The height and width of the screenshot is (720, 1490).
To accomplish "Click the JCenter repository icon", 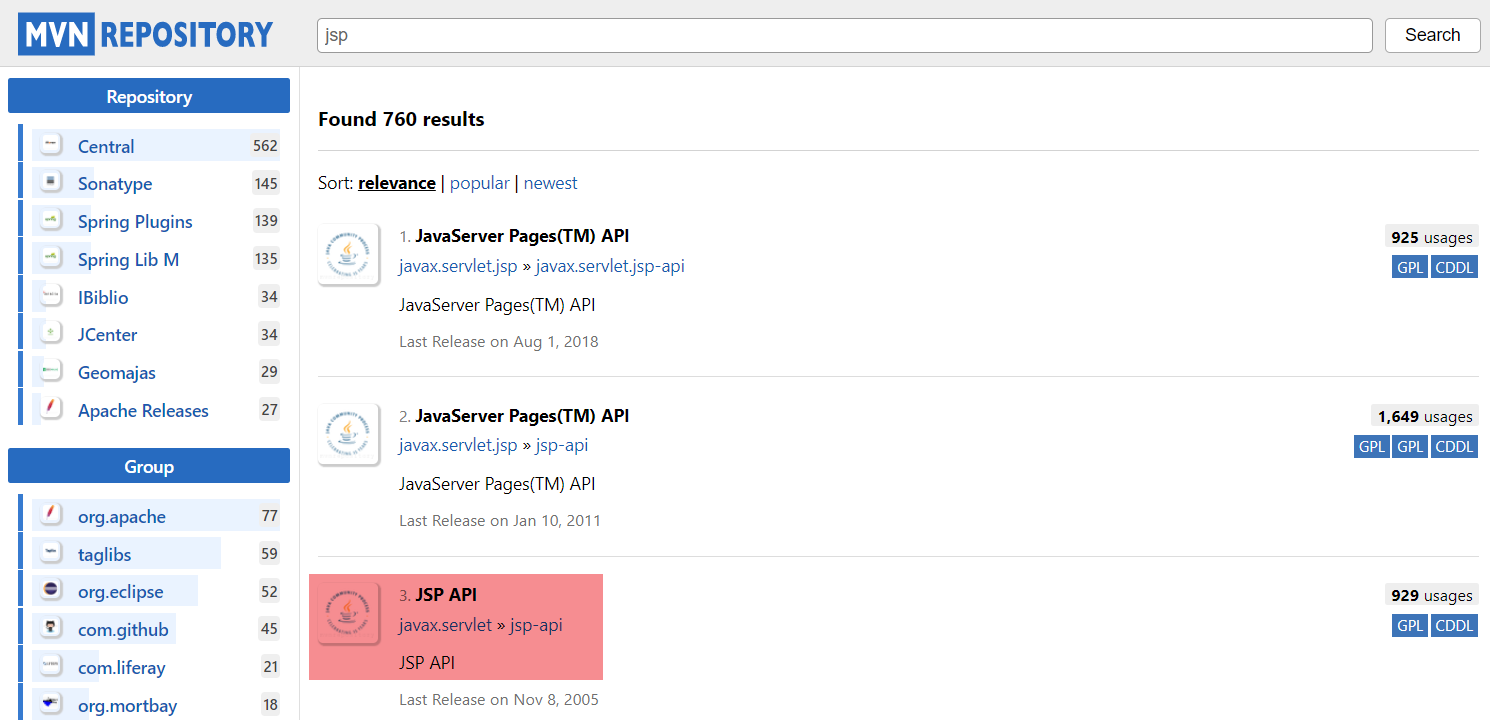I will click(52, 334).
